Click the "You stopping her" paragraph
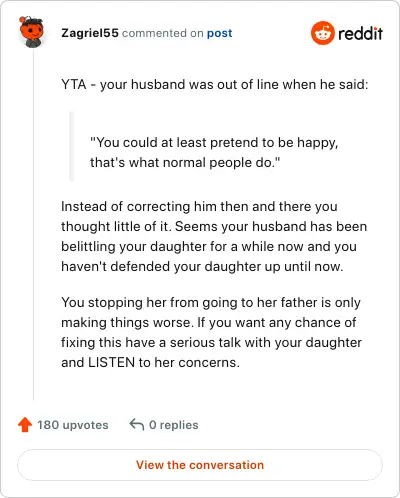 pos(211,332)
